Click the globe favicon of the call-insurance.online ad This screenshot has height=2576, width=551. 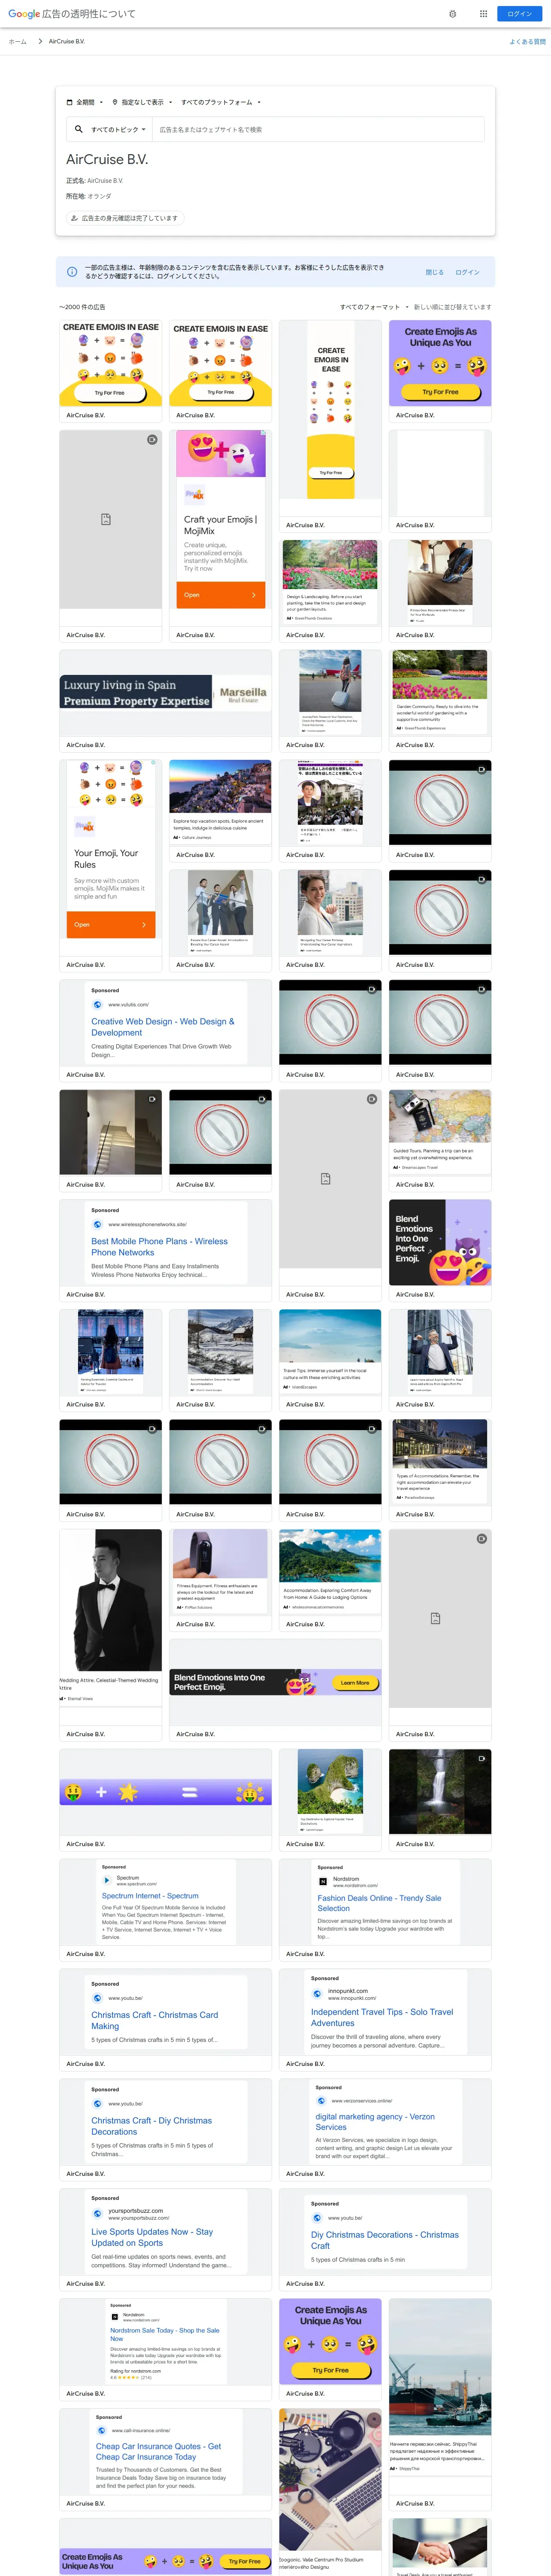coord(102,2430)
